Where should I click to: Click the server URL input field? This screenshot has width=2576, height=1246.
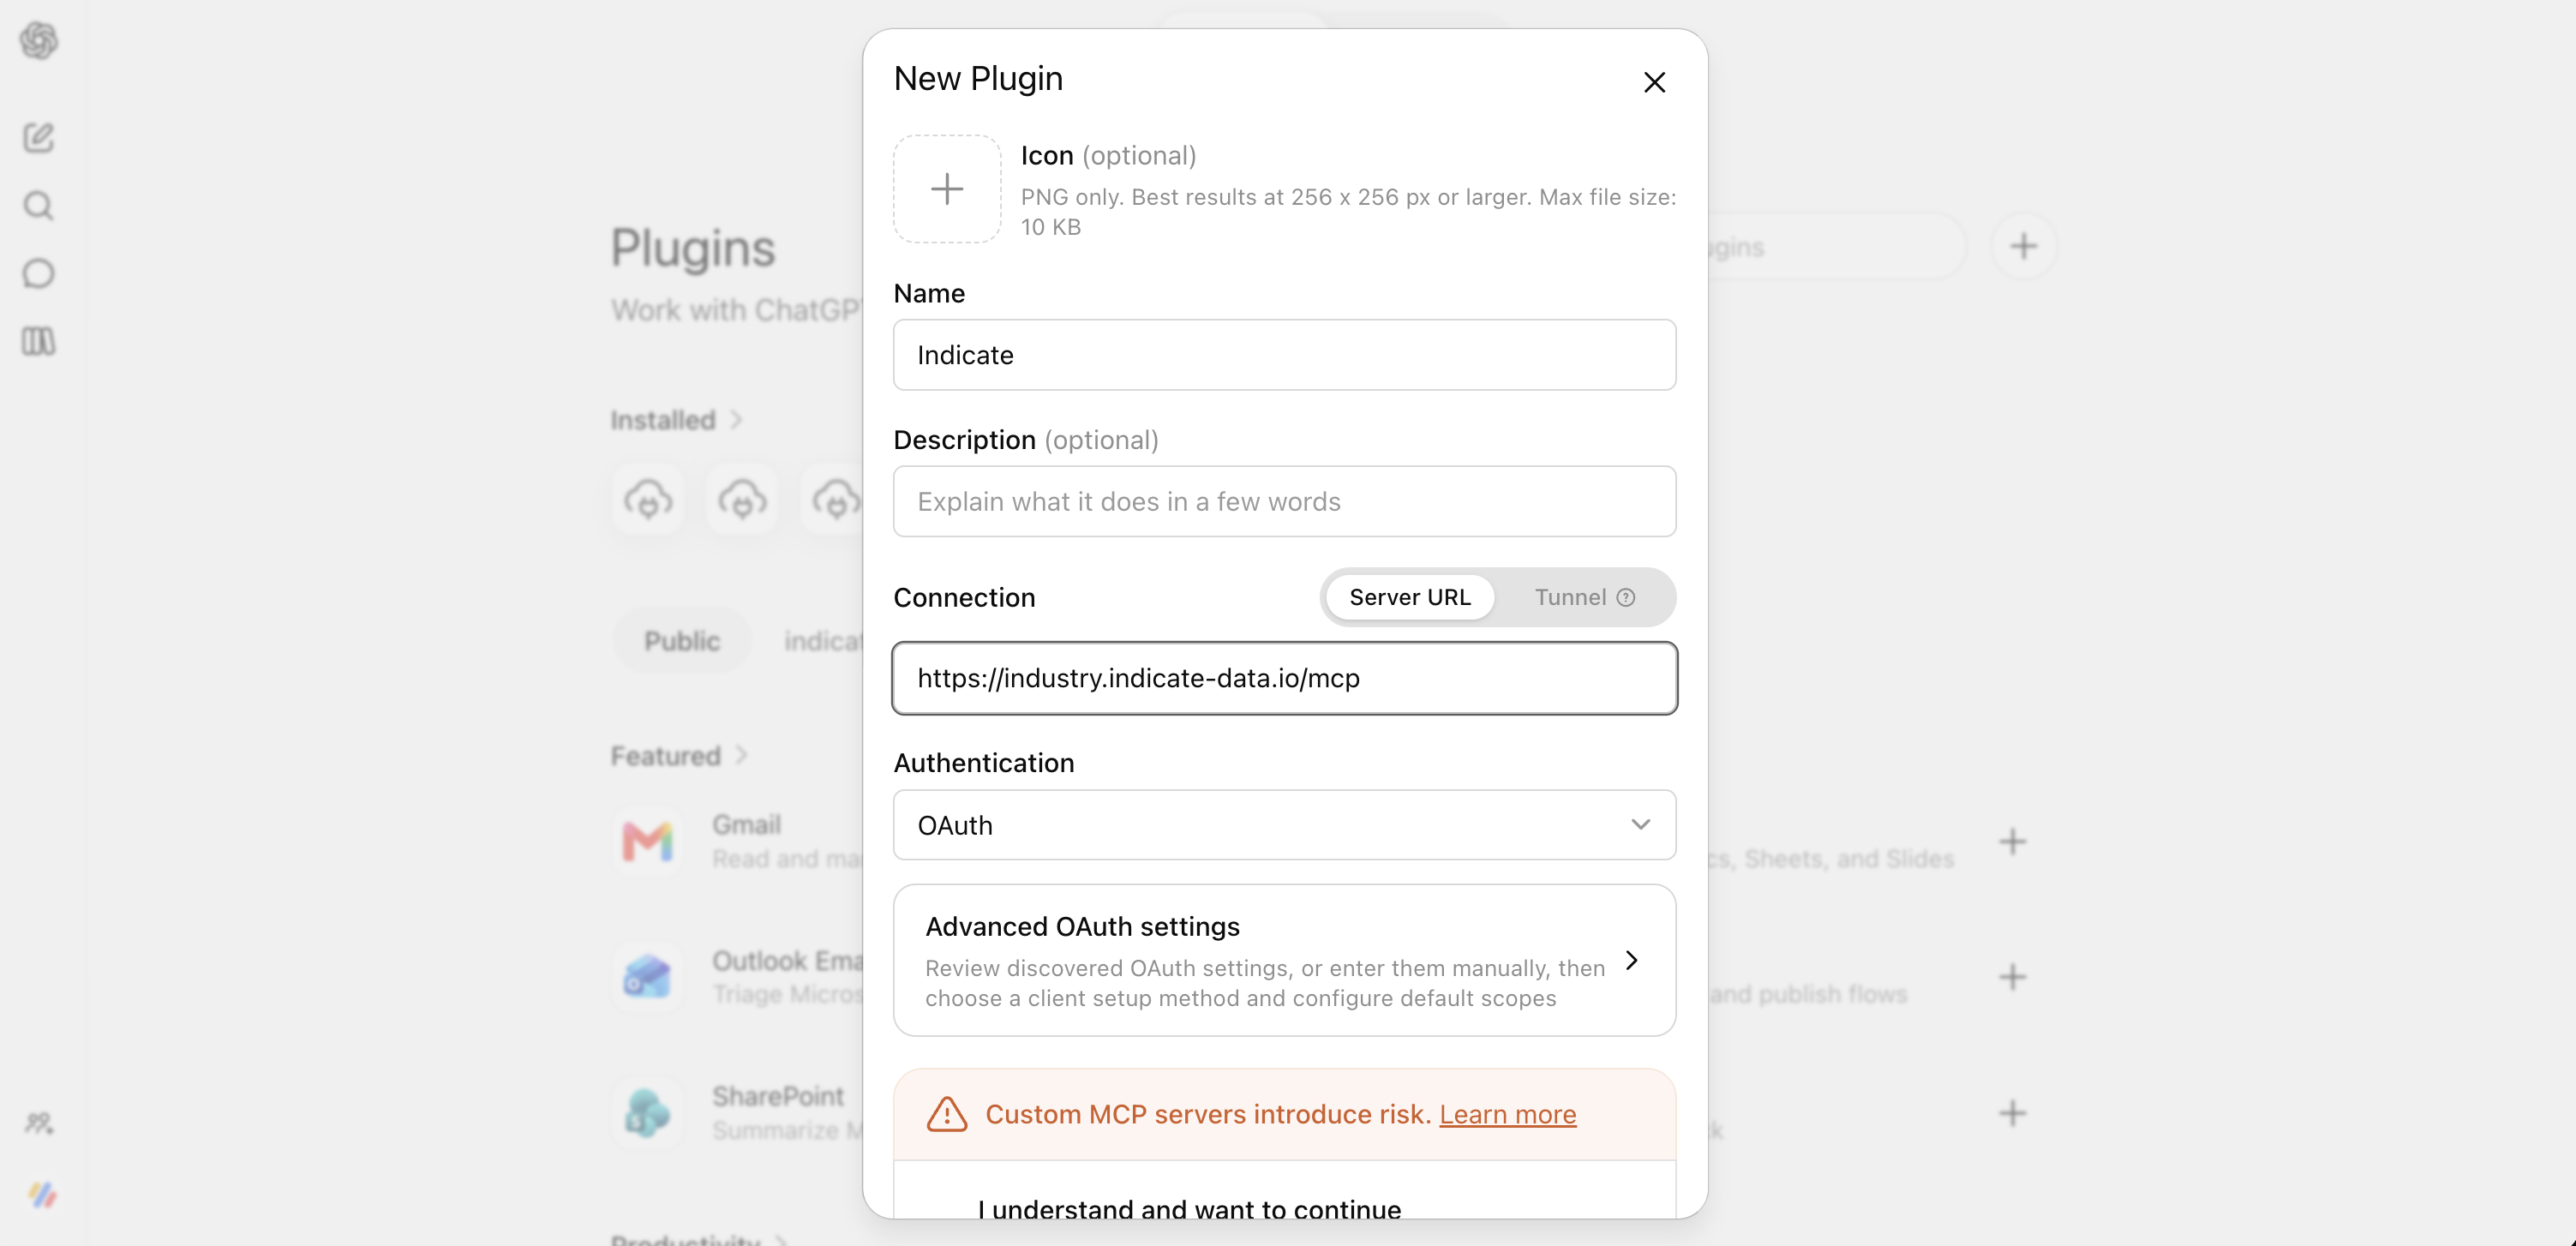1284,678
